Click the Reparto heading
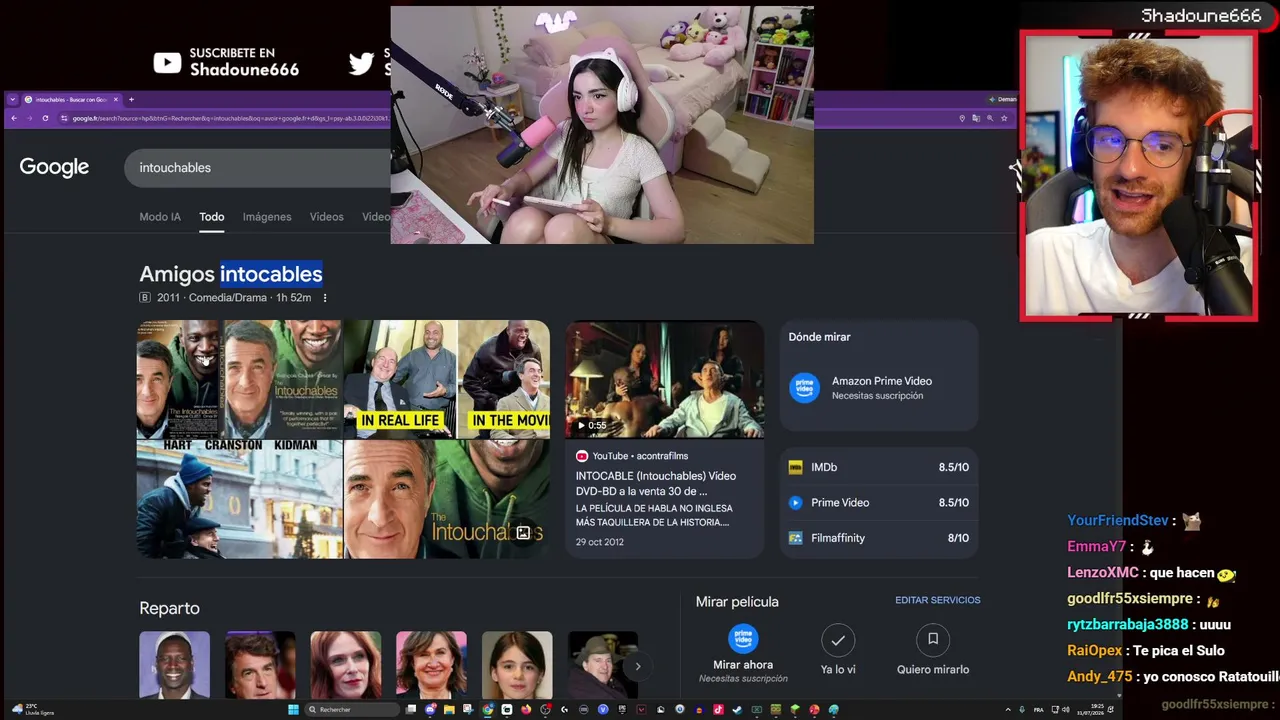The width and height of the screenshot is (1280, 720). pos(170,608)
